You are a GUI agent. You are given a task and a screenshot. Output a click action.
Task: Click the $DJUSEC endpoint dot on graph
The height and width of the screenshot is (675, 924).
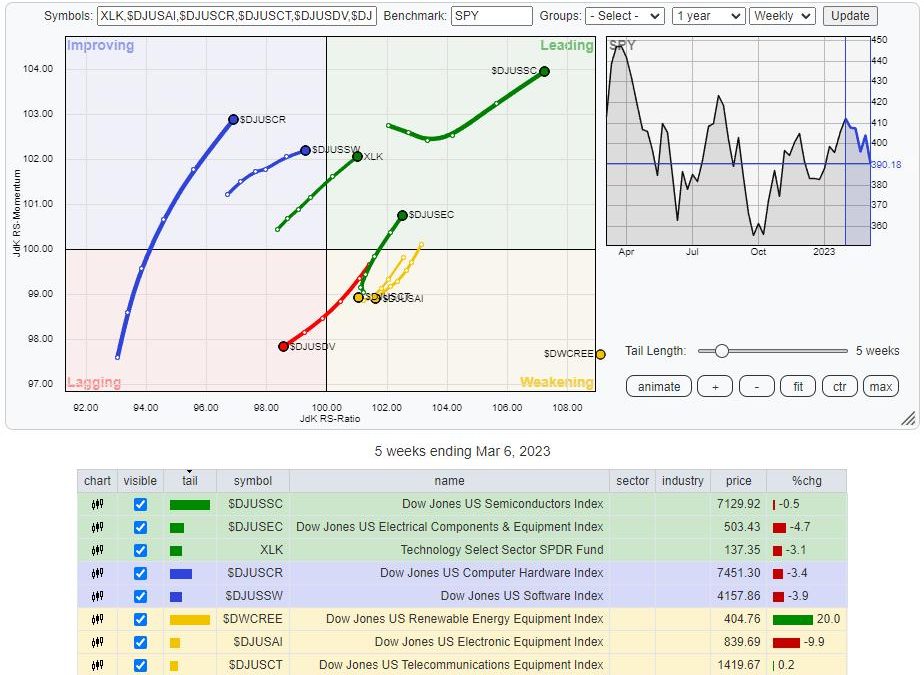tap(402, 216)
